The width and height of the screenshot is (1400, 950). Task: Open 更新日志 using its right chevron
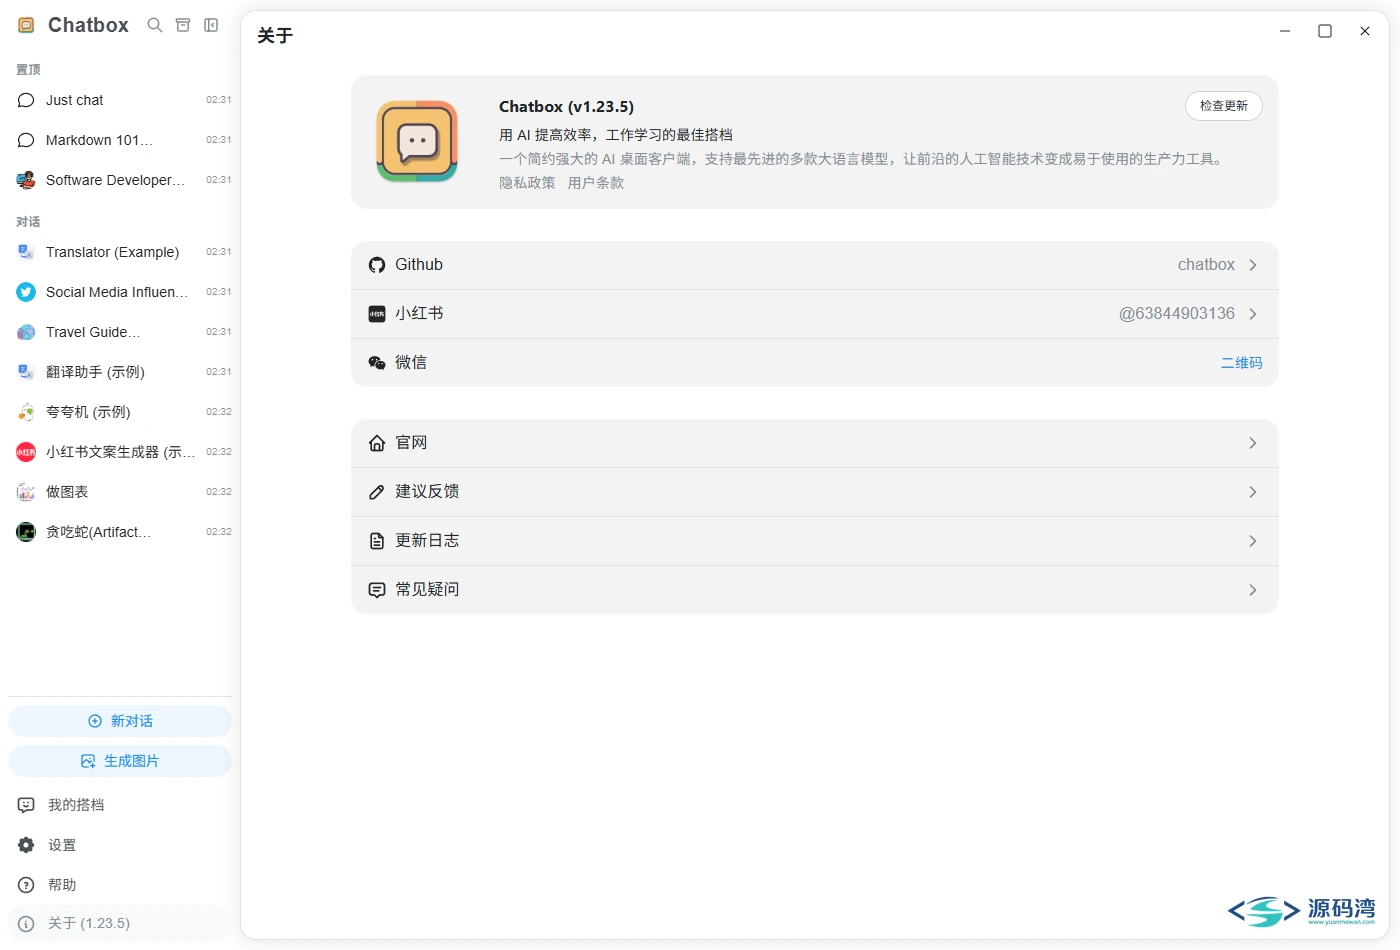[1253, 541]
